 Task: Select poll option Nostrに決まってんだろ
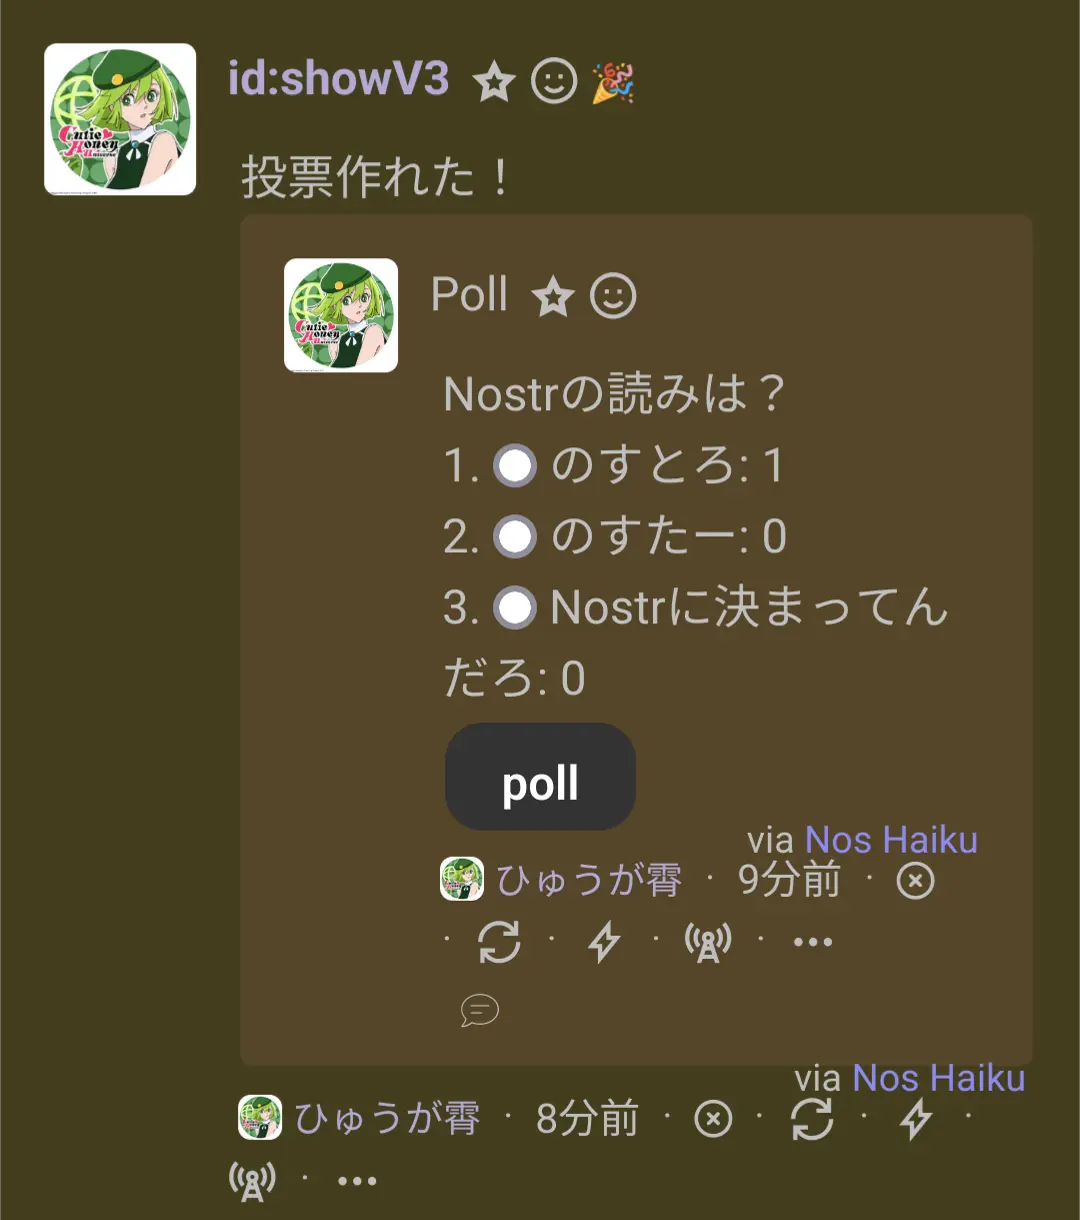pyautogui.click(x=516, y=608)
